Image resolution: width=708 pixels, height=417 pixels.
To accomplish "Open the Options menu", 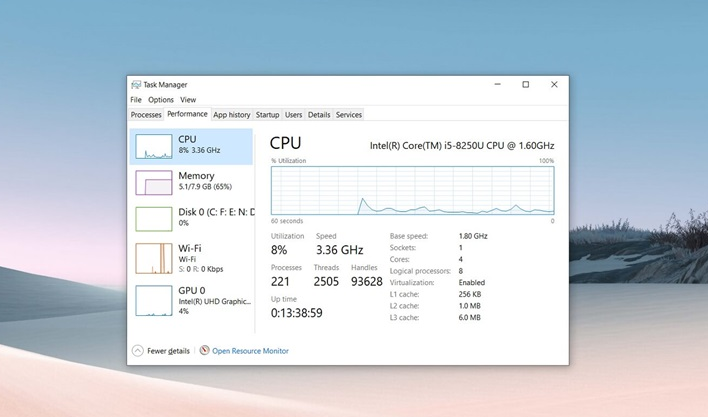I will tap(161, 100).
